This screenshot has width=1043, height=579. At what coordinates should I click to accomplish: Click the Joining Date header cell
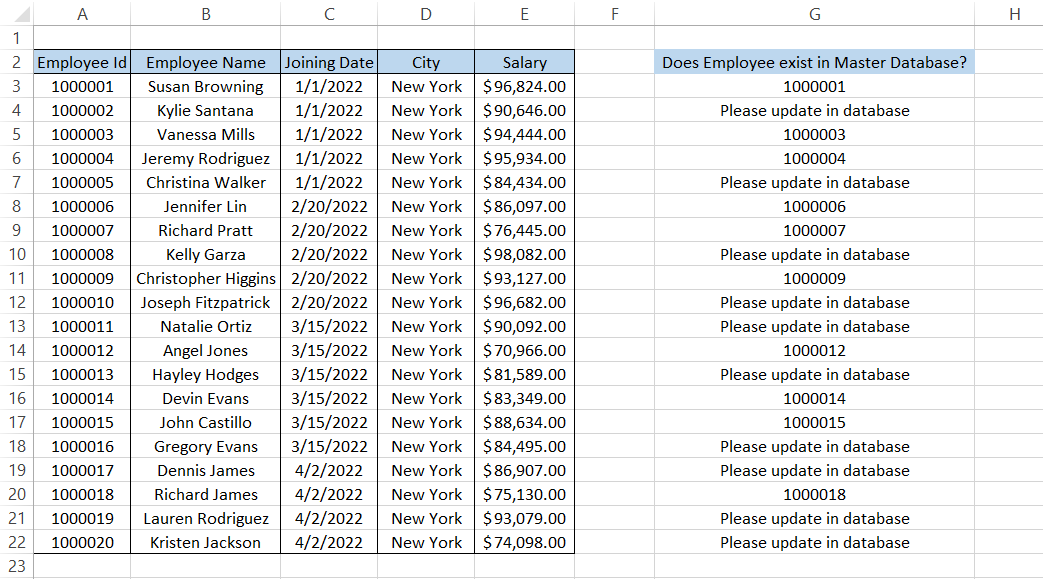click(329, 62)
